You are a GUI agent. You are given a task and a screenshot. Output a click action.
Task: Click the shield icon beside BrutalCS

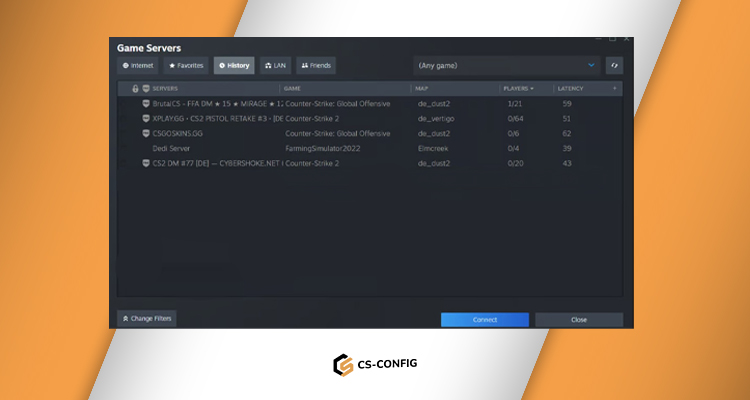point(146,103)
